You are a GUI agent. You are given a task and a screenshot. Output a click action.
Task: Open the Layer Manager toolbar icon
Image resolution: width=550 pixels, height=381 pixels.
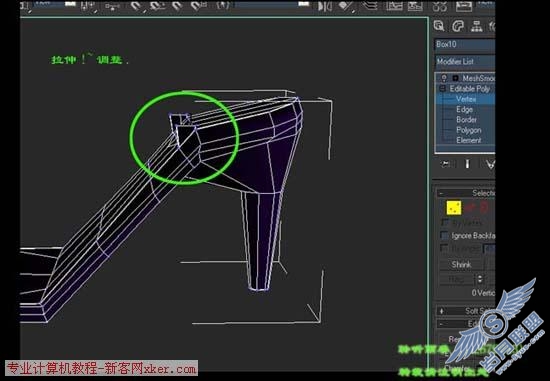(370, 6)
